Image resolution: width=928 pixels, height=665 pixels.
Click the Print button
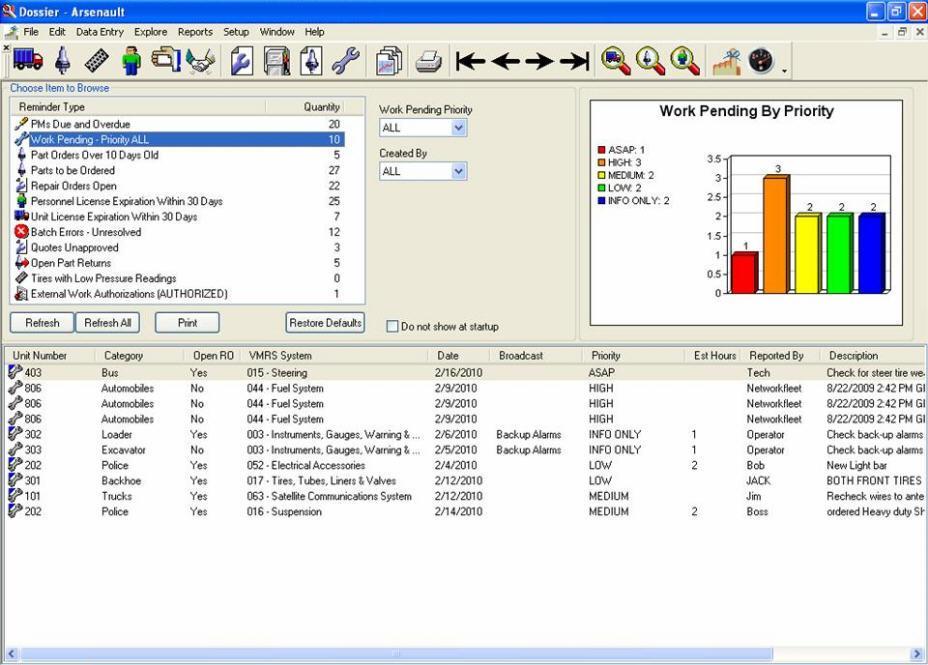[x=188, y=323]
